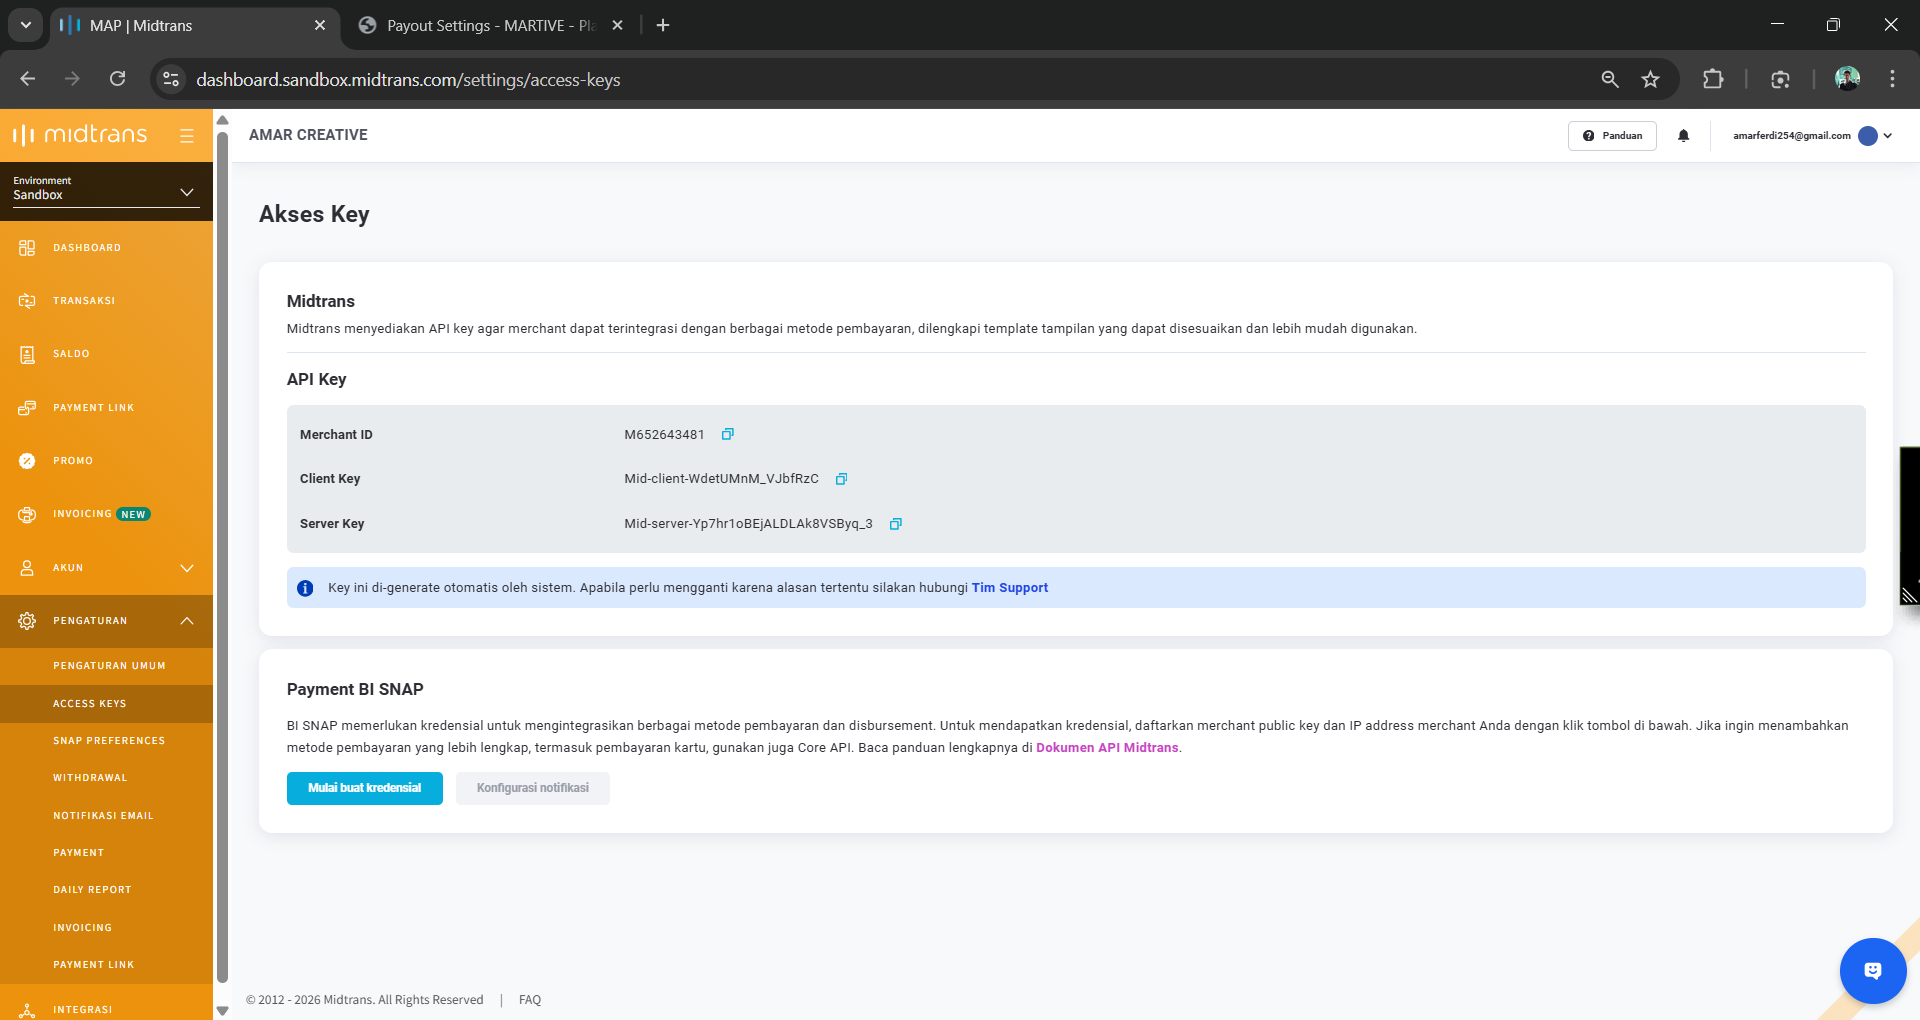1920x1020 pixels.
Task: Click the Akun person icon
Action: (x=27, y=568)
